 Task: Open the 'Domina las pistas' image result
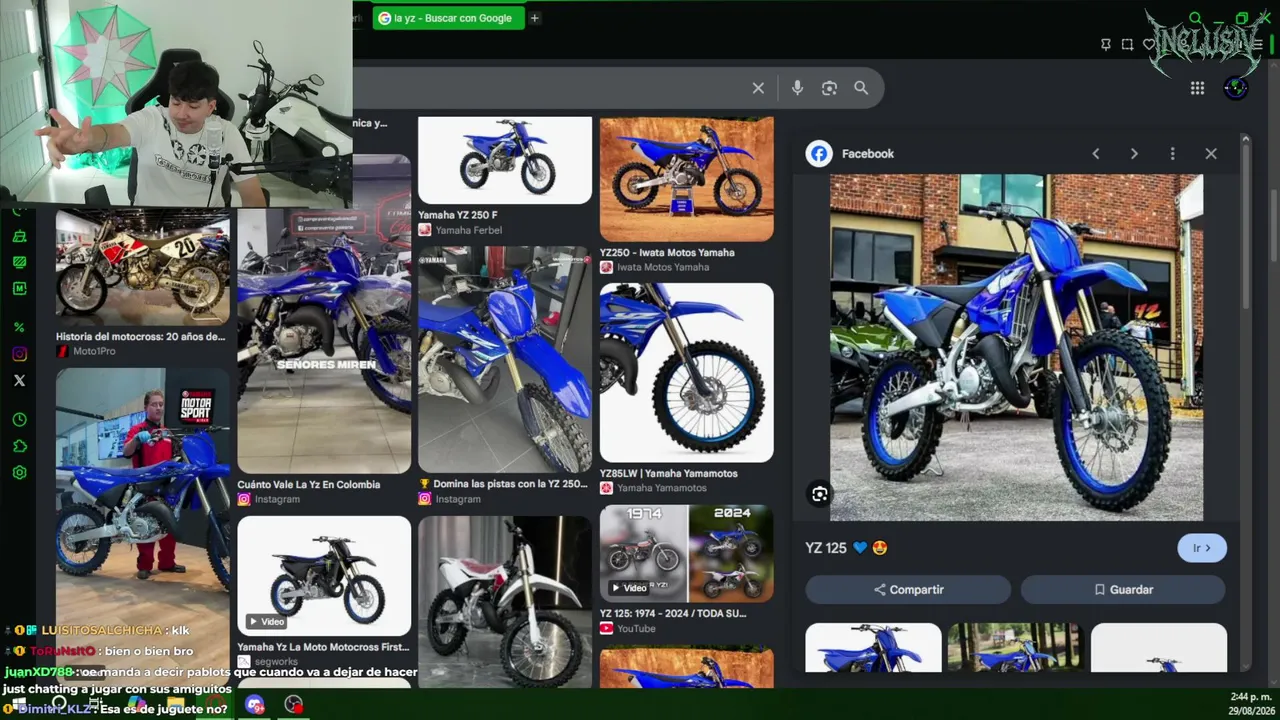click(x=505, y=359)
